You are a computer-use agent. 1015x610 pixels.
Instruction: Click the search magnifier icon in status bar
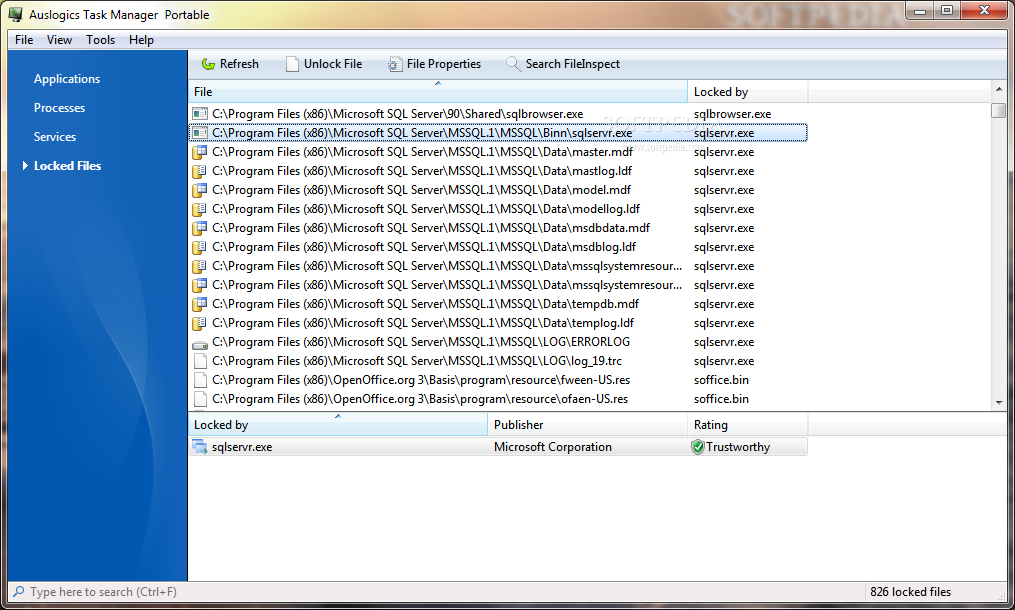tap(19, 591)
